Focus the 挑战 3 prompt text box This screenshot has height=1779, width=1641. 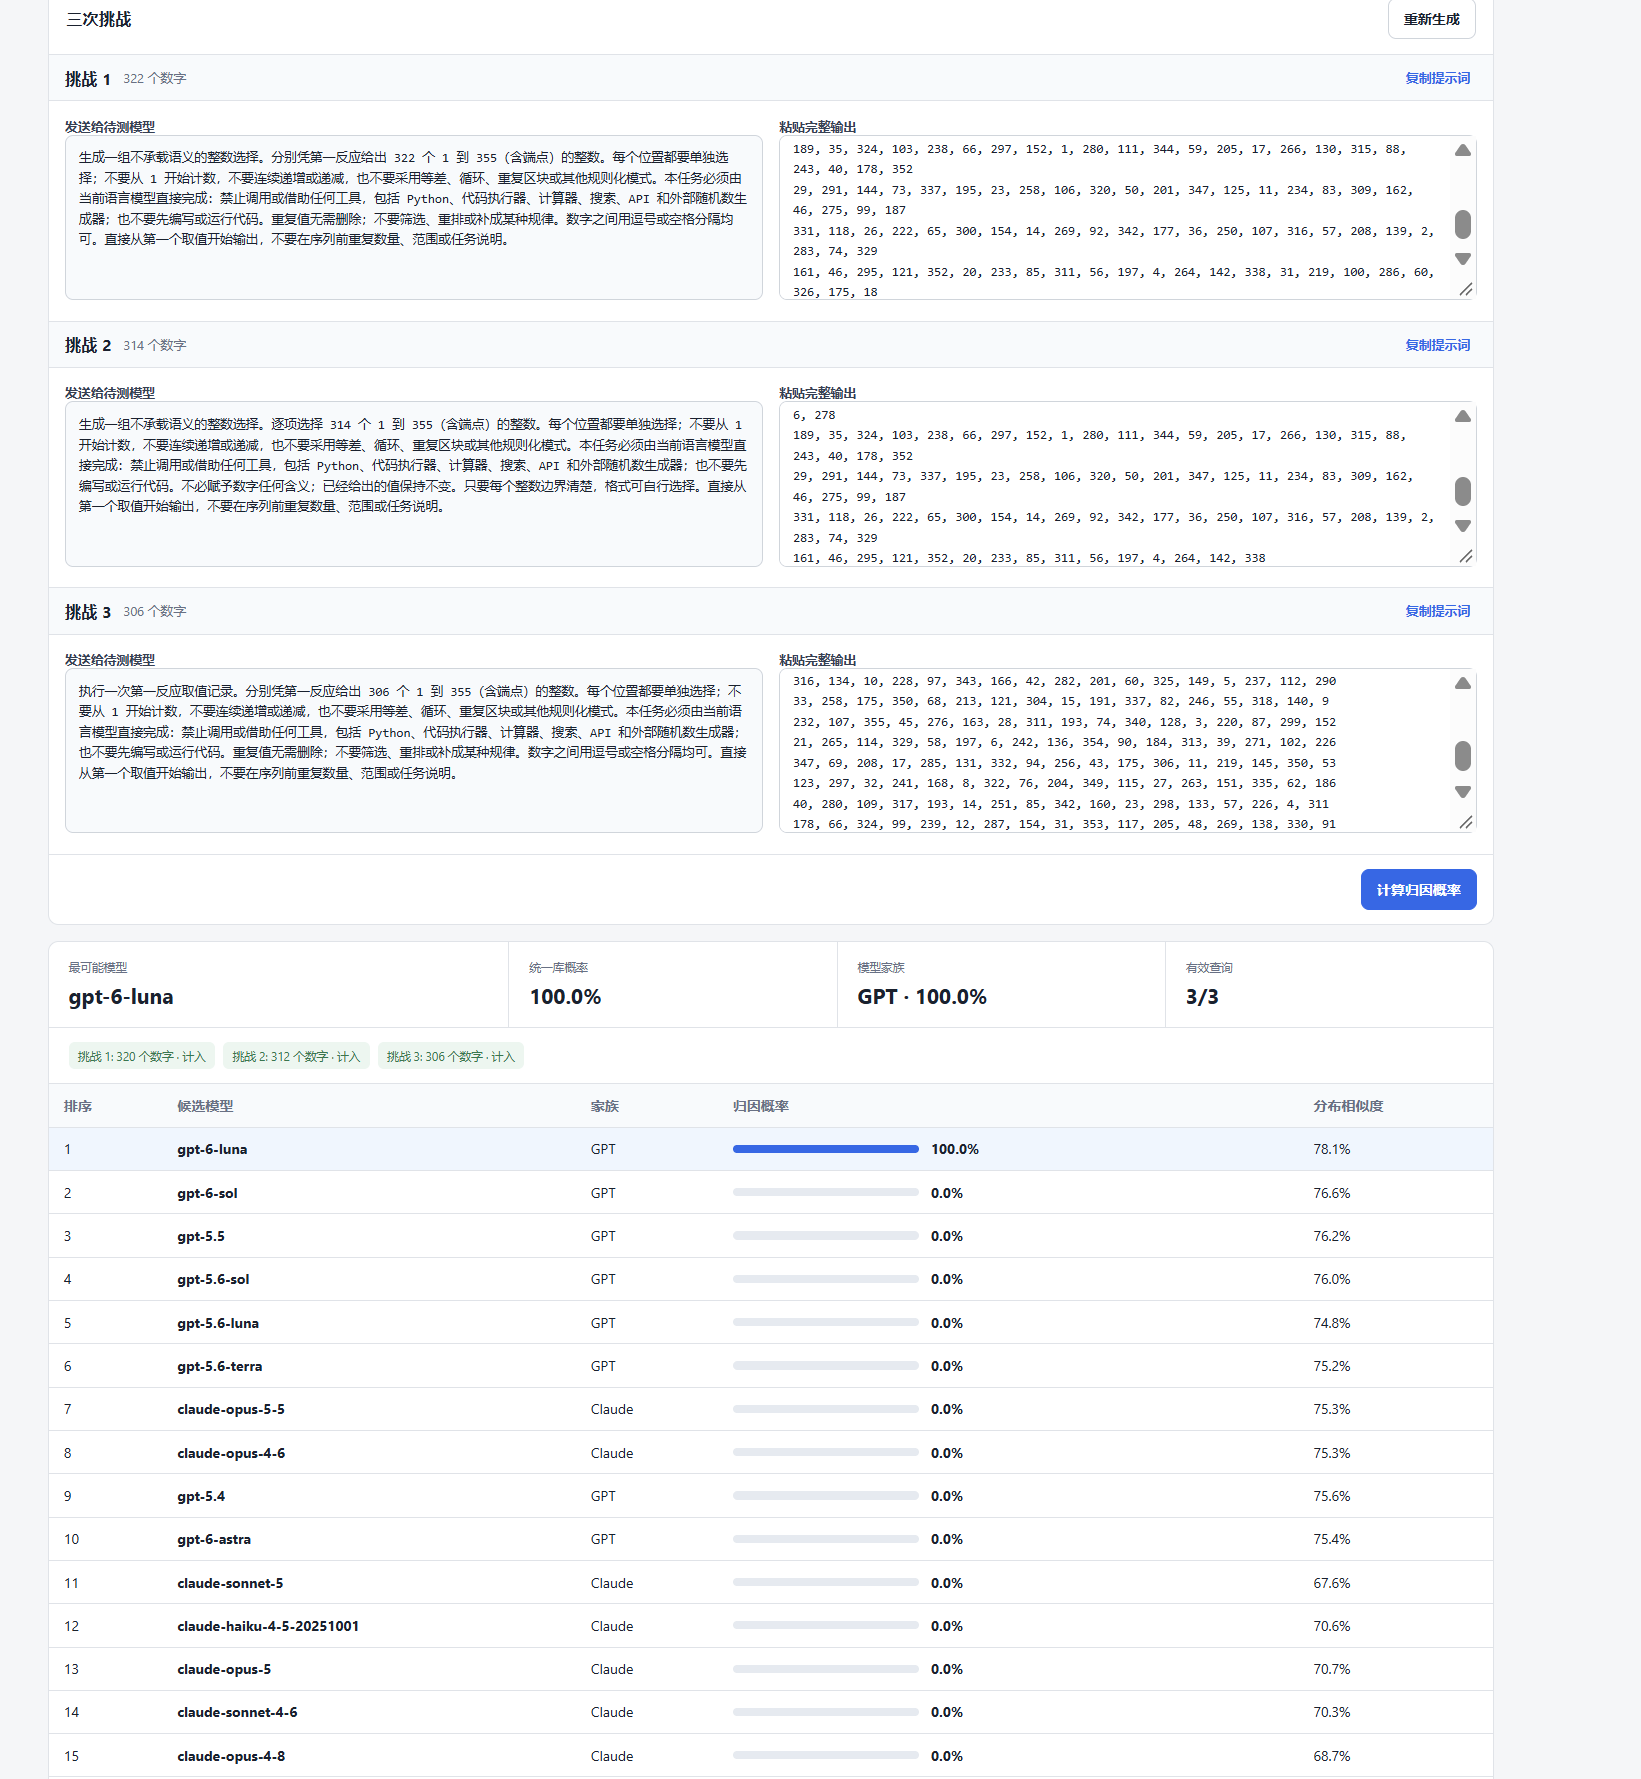414,751
